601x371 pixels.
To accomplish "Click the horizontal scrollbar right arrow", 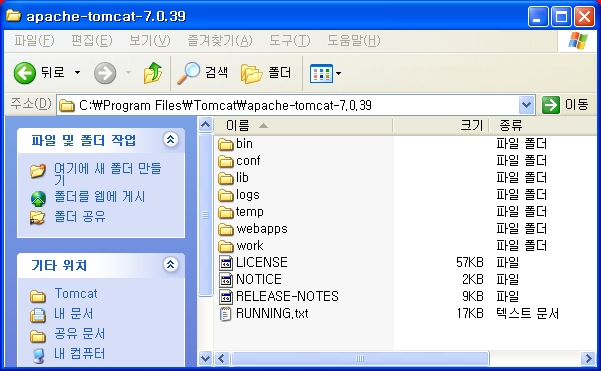I will pos(588,359).
